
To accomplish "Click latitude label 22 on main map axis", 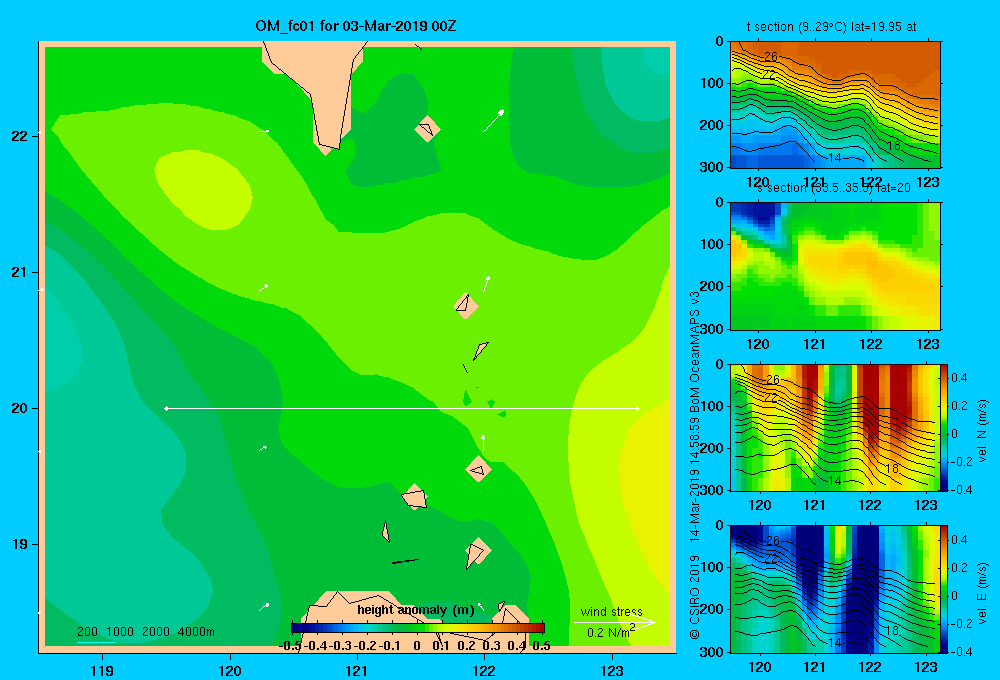I will pos(20,136).
